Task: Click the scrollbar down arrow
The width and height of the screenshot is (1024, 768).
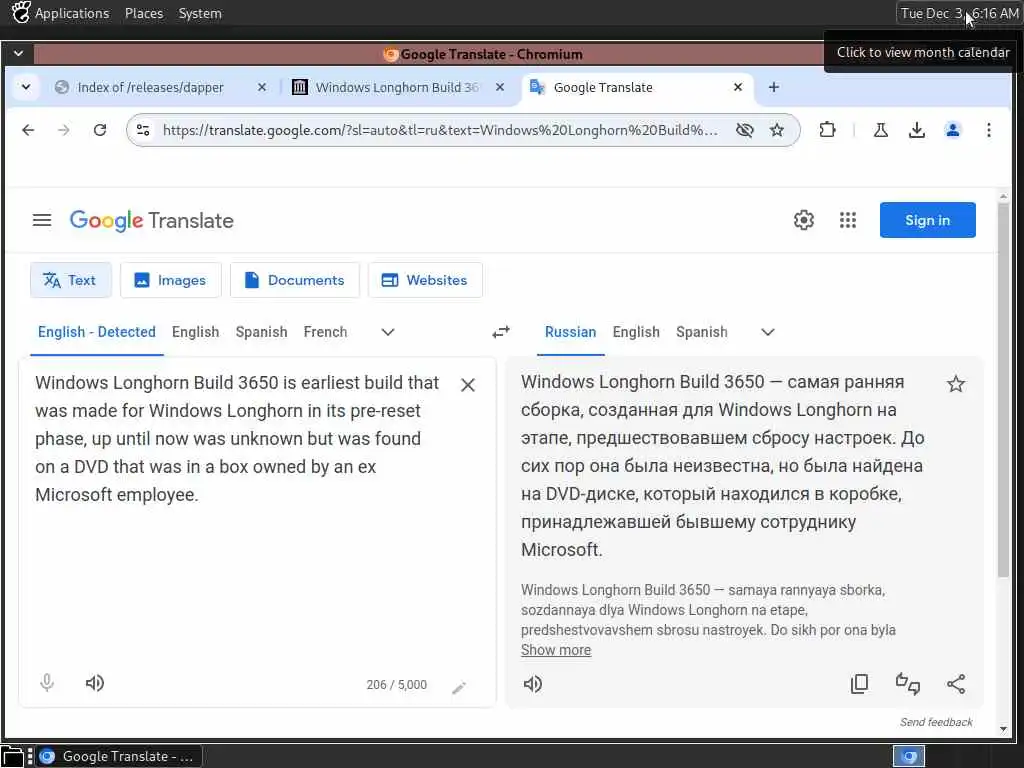Action: point(1003,729)
